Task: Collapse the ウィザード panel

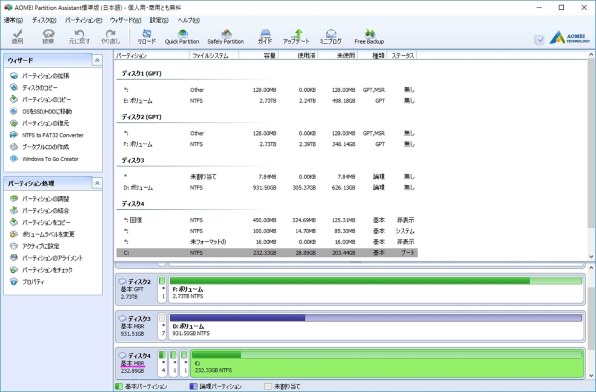Action: 97,60
